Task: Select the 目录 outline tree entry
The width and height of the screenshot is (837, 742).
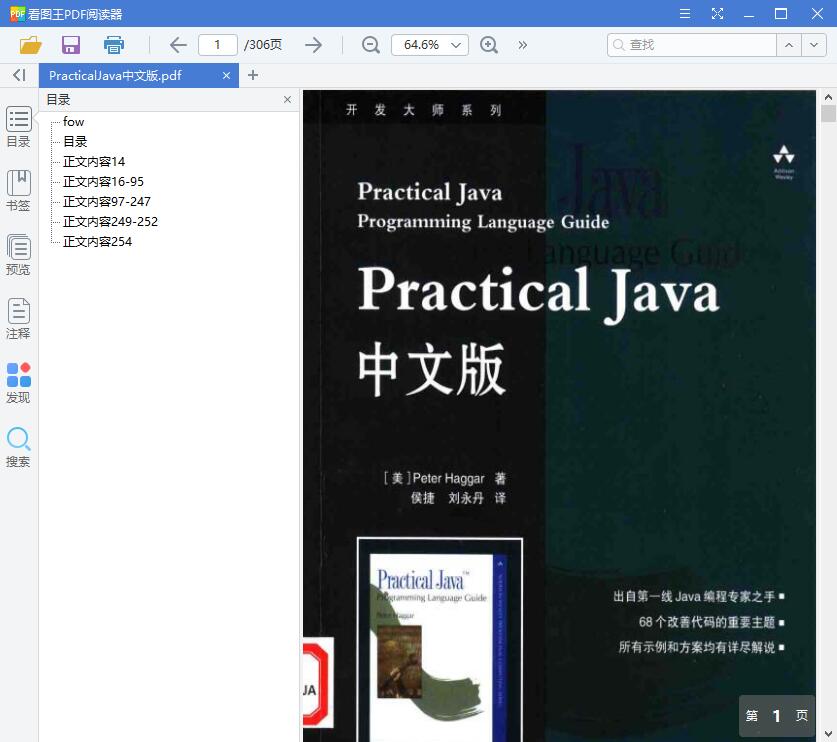Action: coord(75,141)
